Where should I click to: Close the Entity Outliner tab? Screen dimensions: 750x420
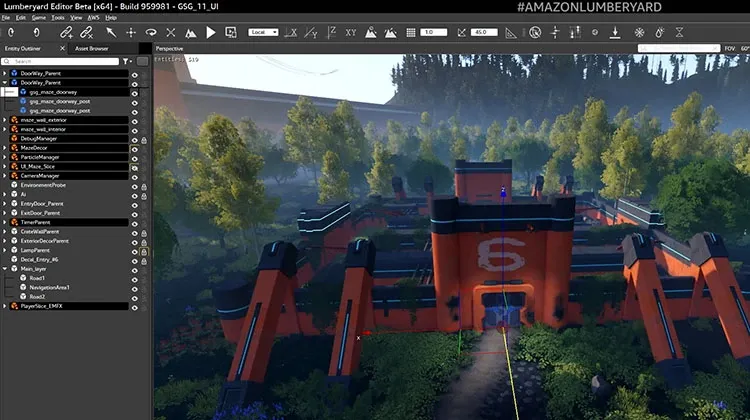tap(62, 48)
